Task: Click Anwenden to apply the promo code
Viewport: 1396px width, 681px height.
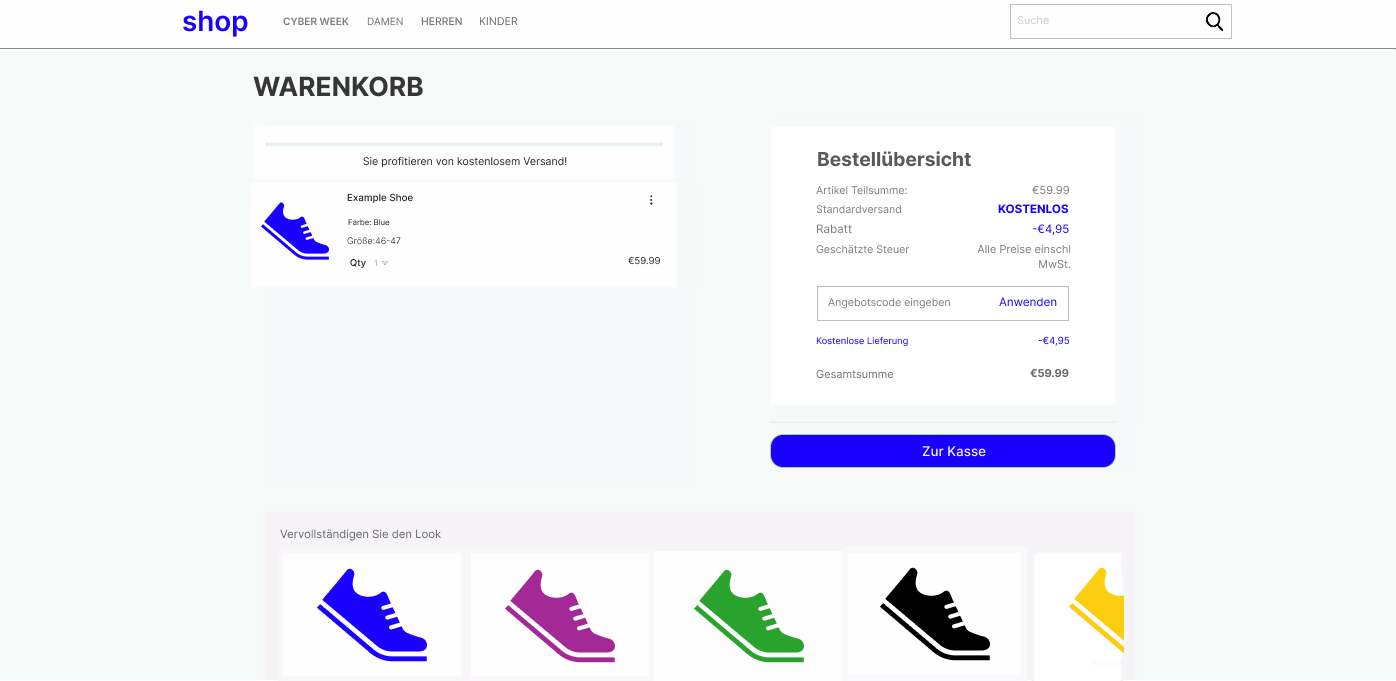Action: pyautogui.click(x=1027, y=302)
